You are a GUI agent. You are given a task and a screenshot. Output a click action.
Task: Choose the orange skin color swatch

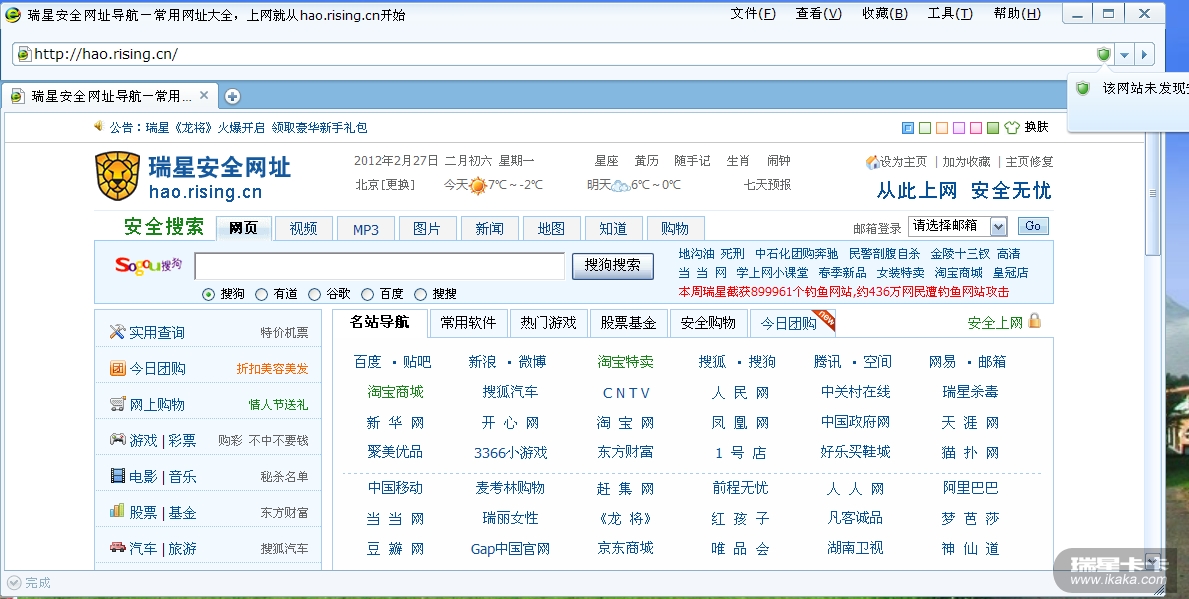coord(942,127)
